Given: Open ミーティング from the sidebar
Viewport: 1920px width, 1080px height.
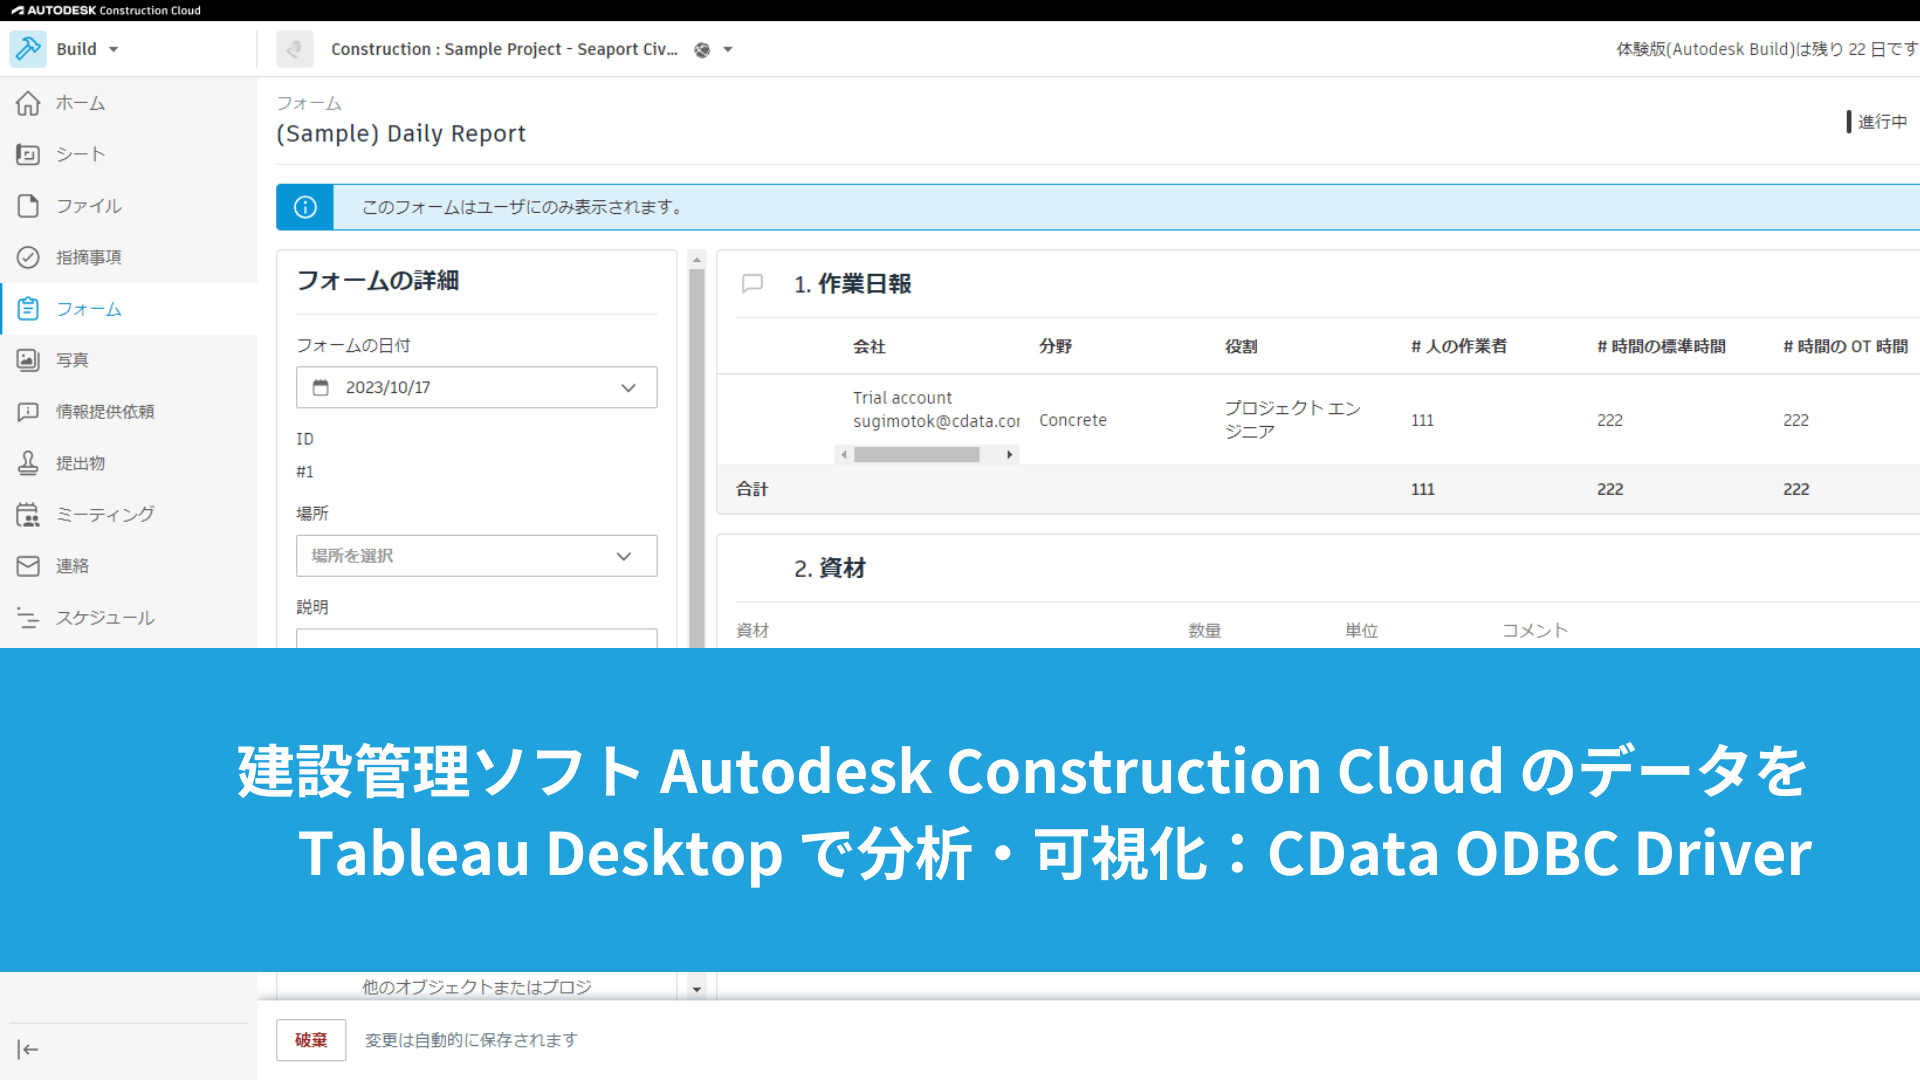Looking at the screenshot, I should [x=103, y=514].
